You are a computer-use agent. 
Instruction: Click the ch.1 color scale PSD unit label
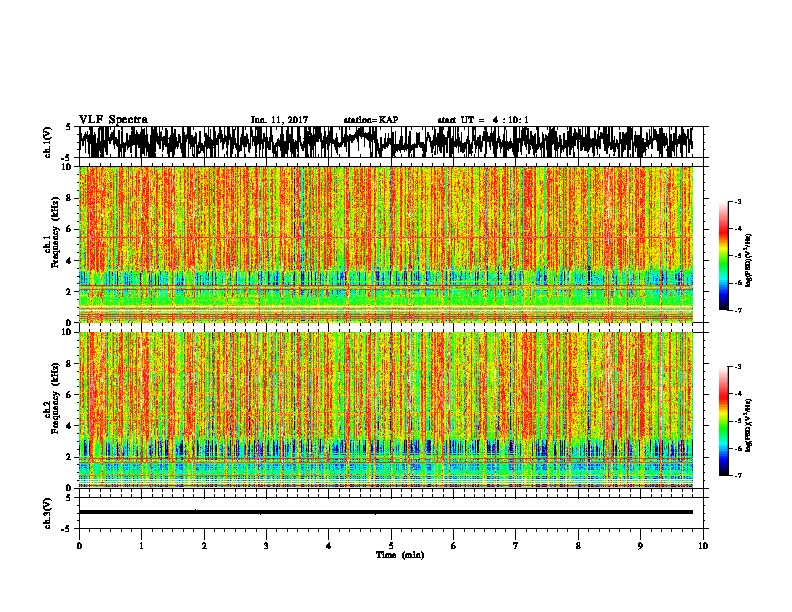(x=749, y=261)
